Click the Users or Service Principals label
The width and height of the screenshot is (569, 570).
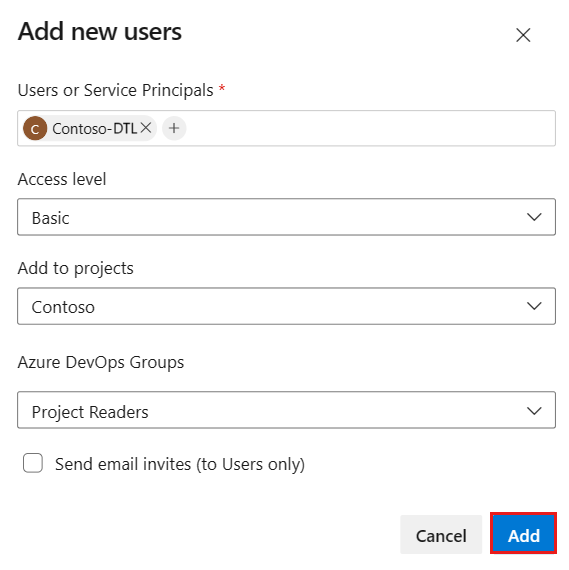tap(115, 91)
